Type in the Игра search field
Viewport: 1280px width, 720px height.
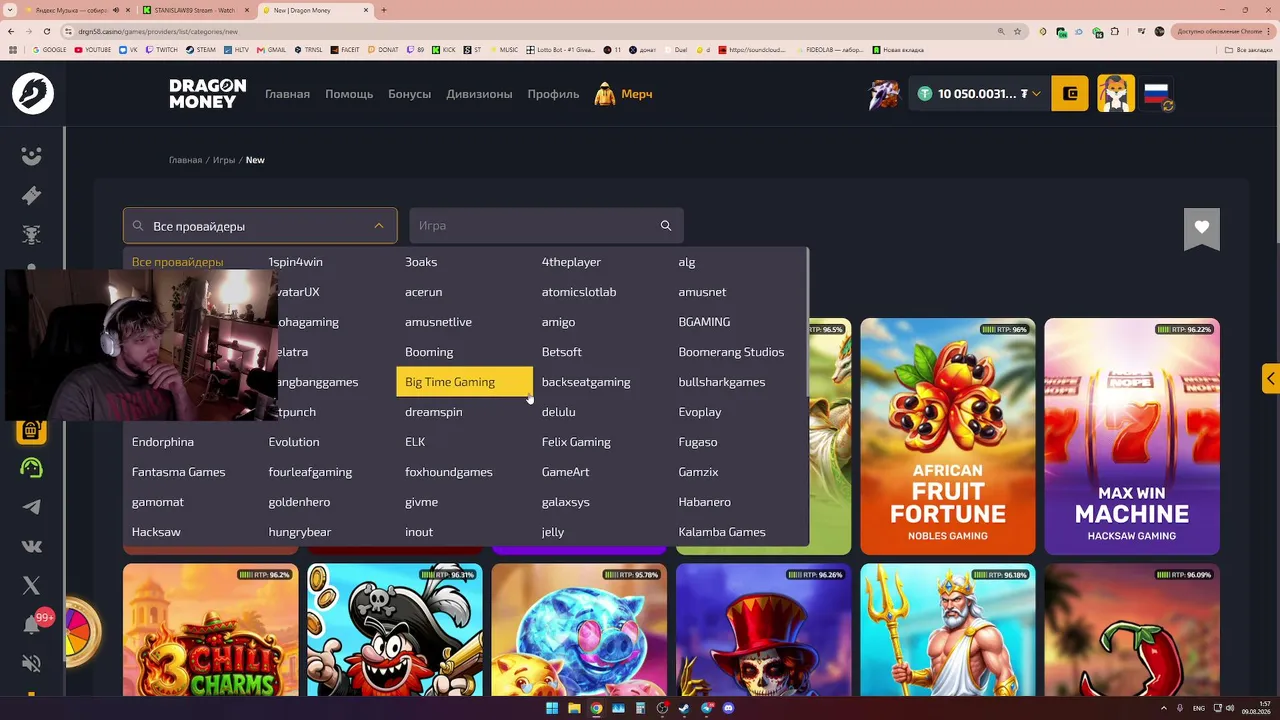tap(546, 226)
